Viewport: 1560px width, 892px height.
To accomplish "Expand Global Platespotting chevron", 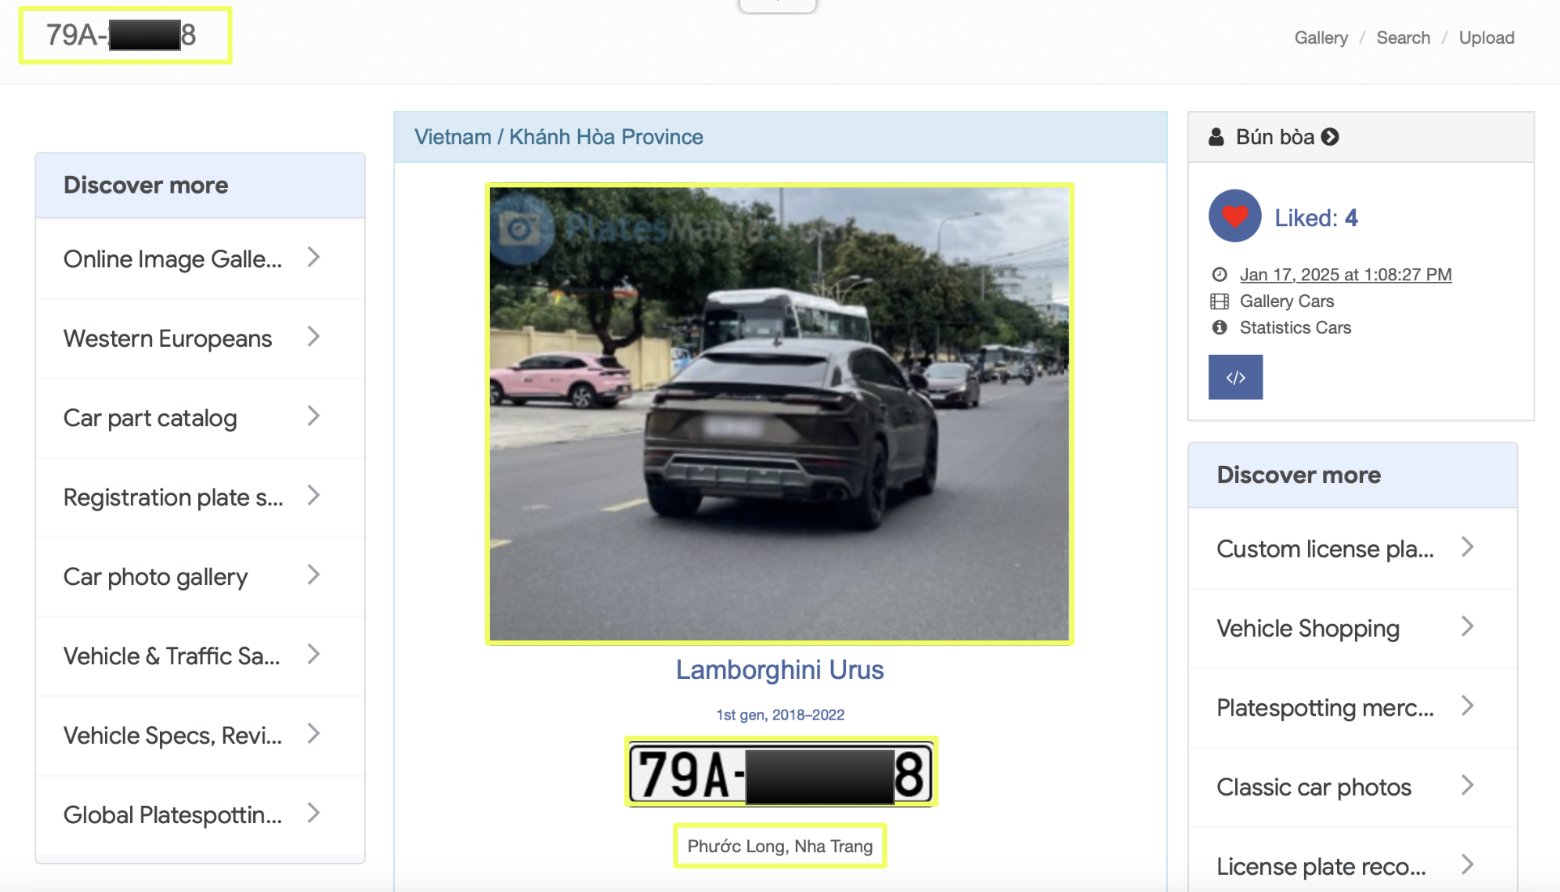I will pyautogui.click(x=314, y=813).
